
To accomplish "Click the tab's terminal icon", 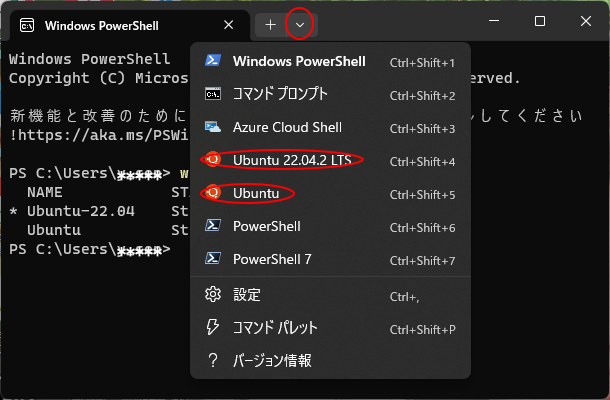I will [x=27, y=26].
